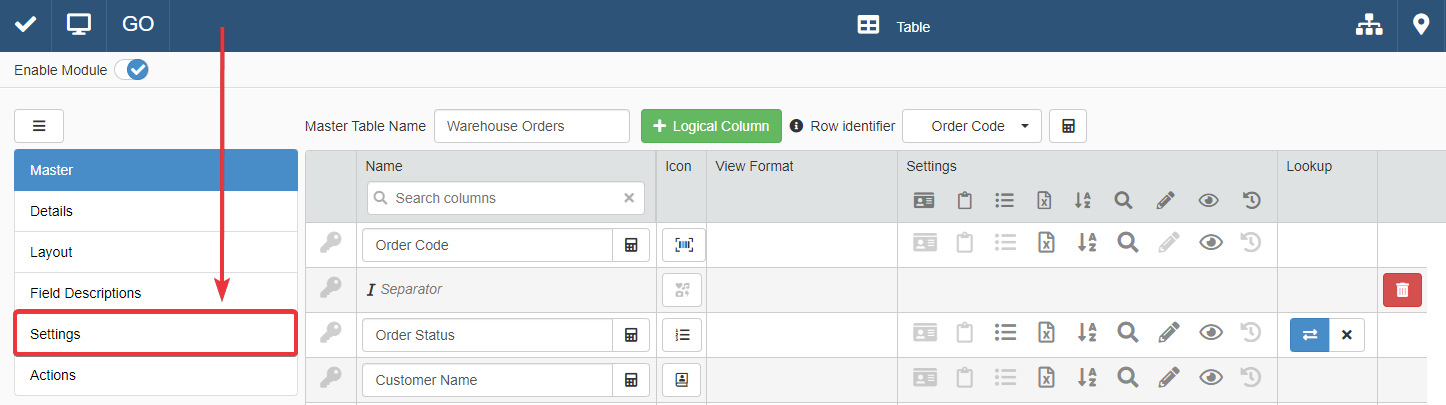Toggle eye visibility for Order Code row
This screenshot has width=1446, height=405.
1210,243
